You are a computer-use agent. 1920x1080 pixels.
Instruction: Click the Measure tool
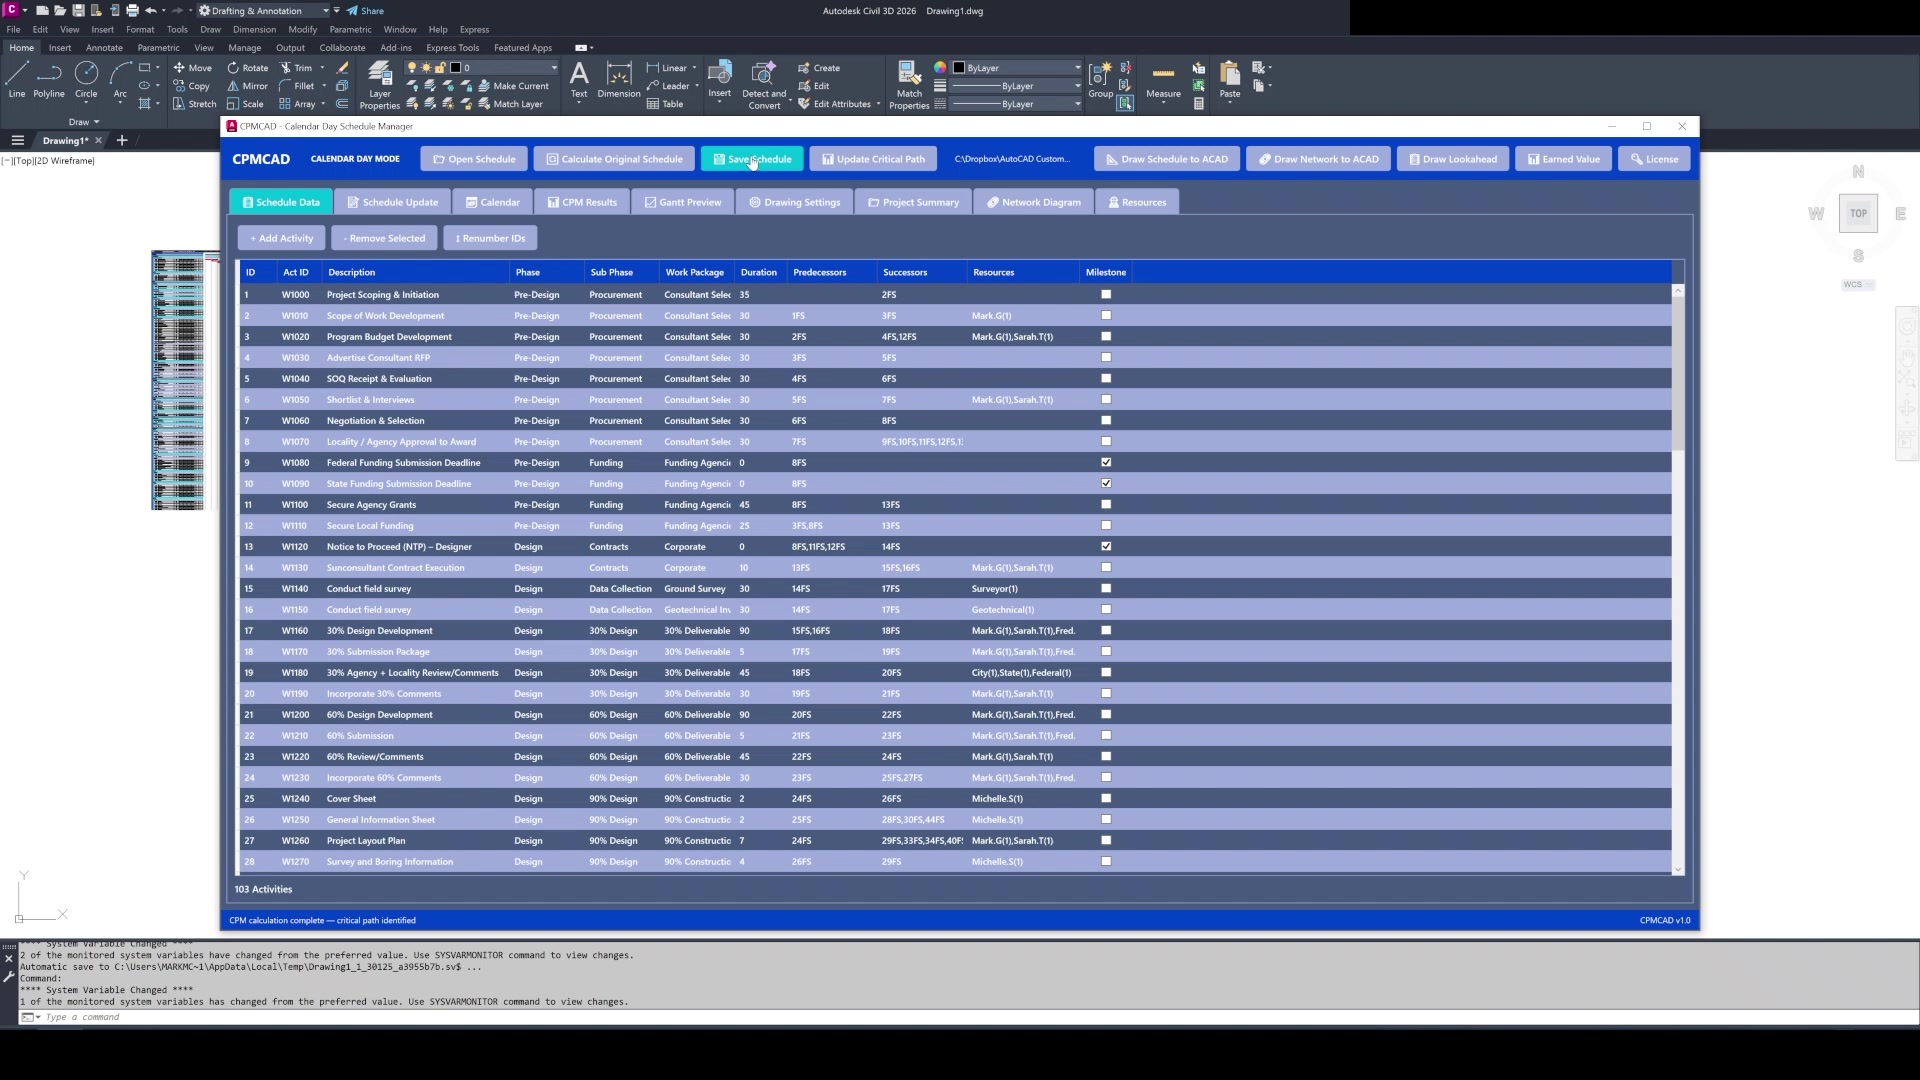[x=1163, y=80]
